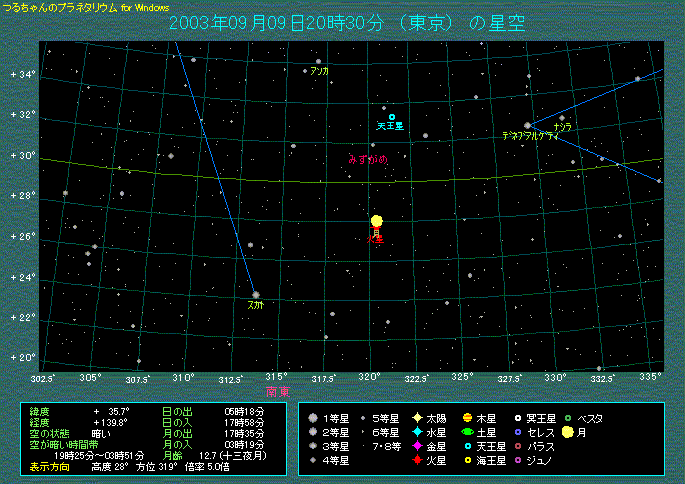Click the yellow Moon on the sky map
The image size is (685, 484).
376,221
